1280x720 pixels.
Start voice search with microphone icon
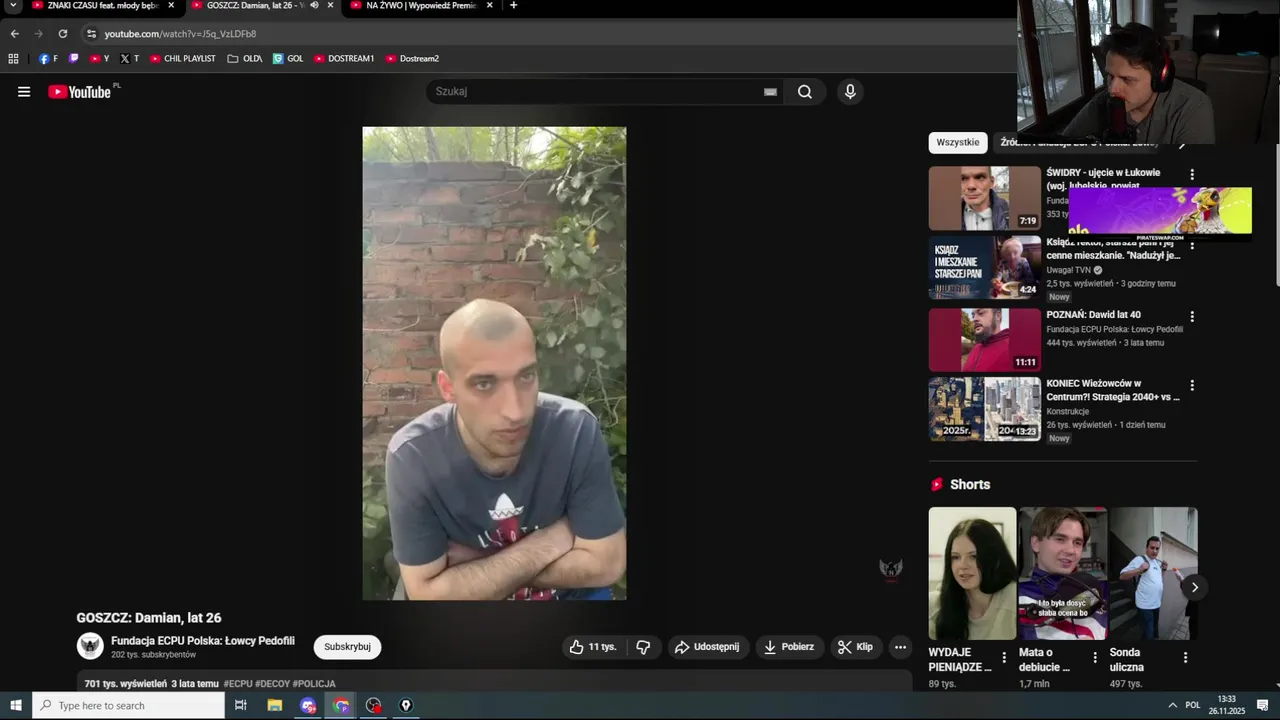point(850,92)
